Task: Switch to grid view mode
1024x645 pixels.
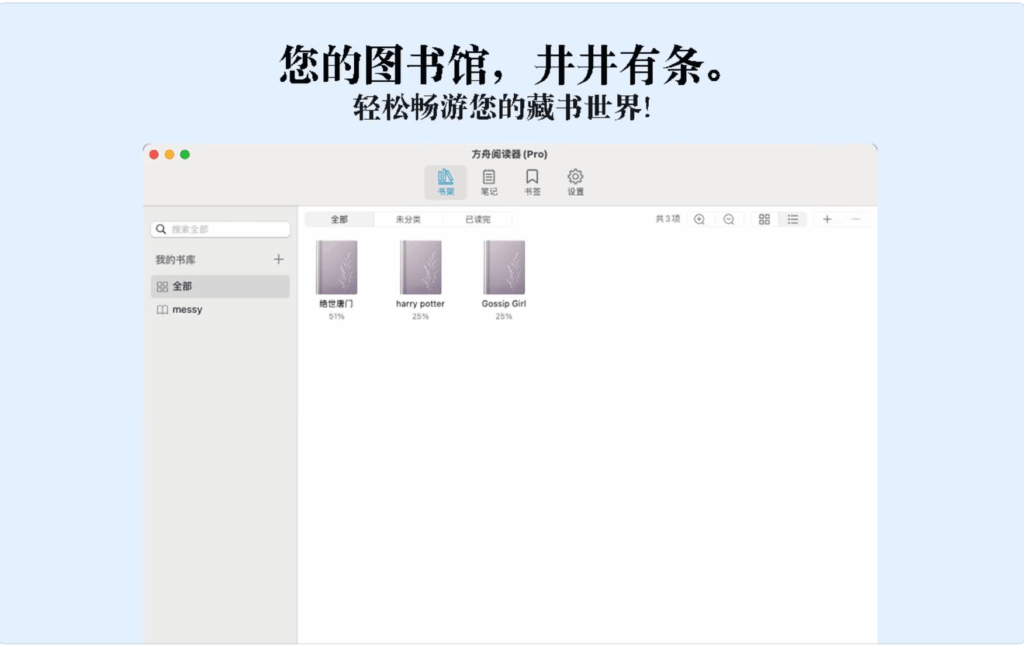Action: coord(763,219)
